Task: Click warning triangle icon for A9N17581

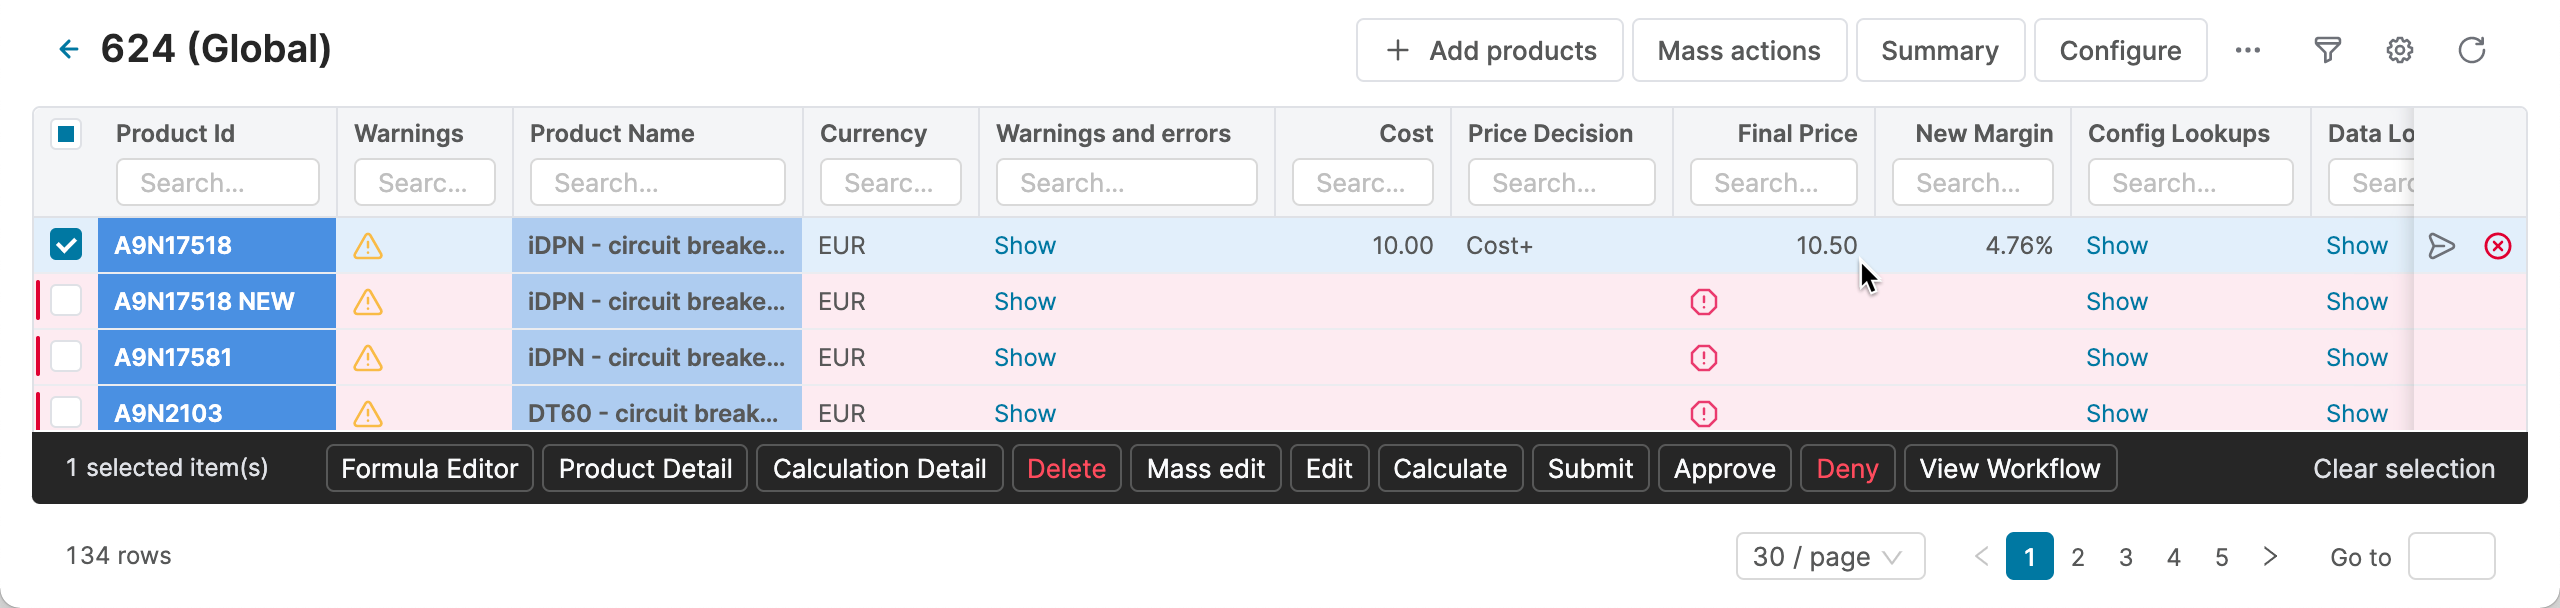Action: [368, 358]
